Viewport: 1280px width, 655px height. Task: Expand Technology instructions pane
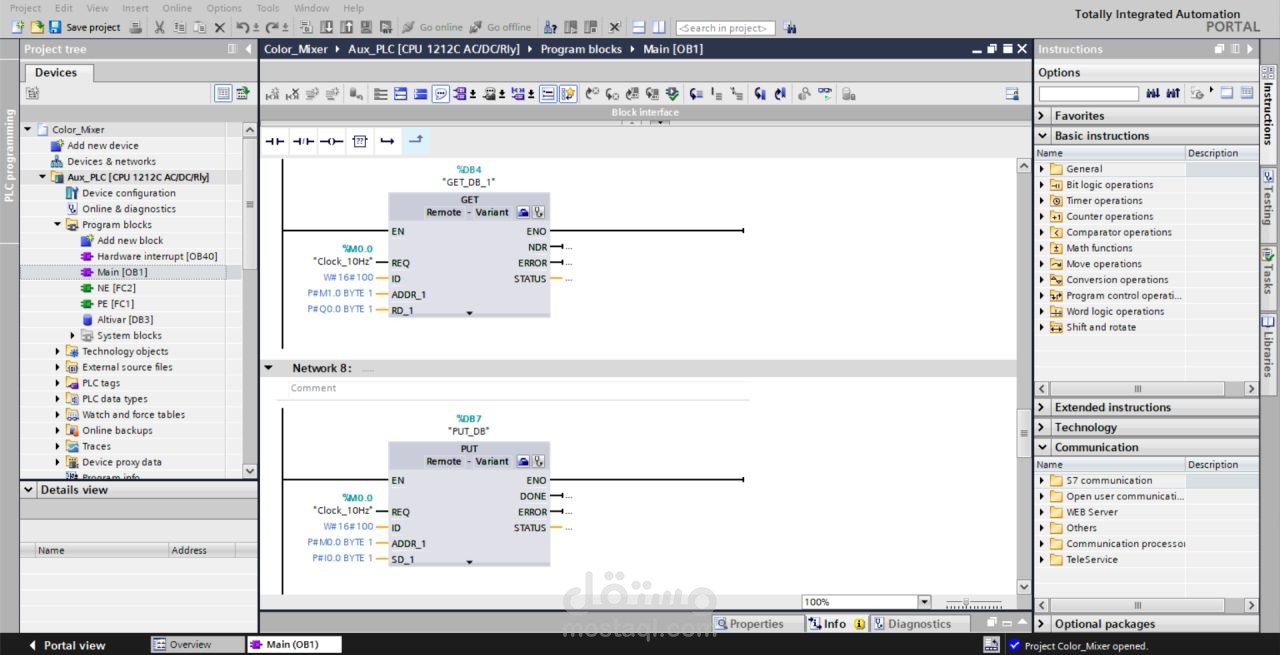click(1043, 428)
